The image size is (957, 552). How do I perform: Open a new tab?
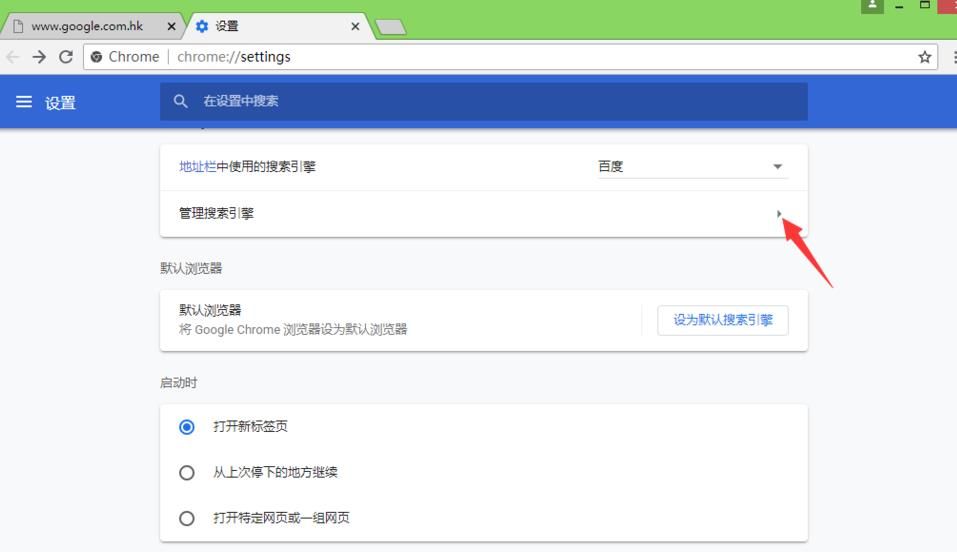391,27
